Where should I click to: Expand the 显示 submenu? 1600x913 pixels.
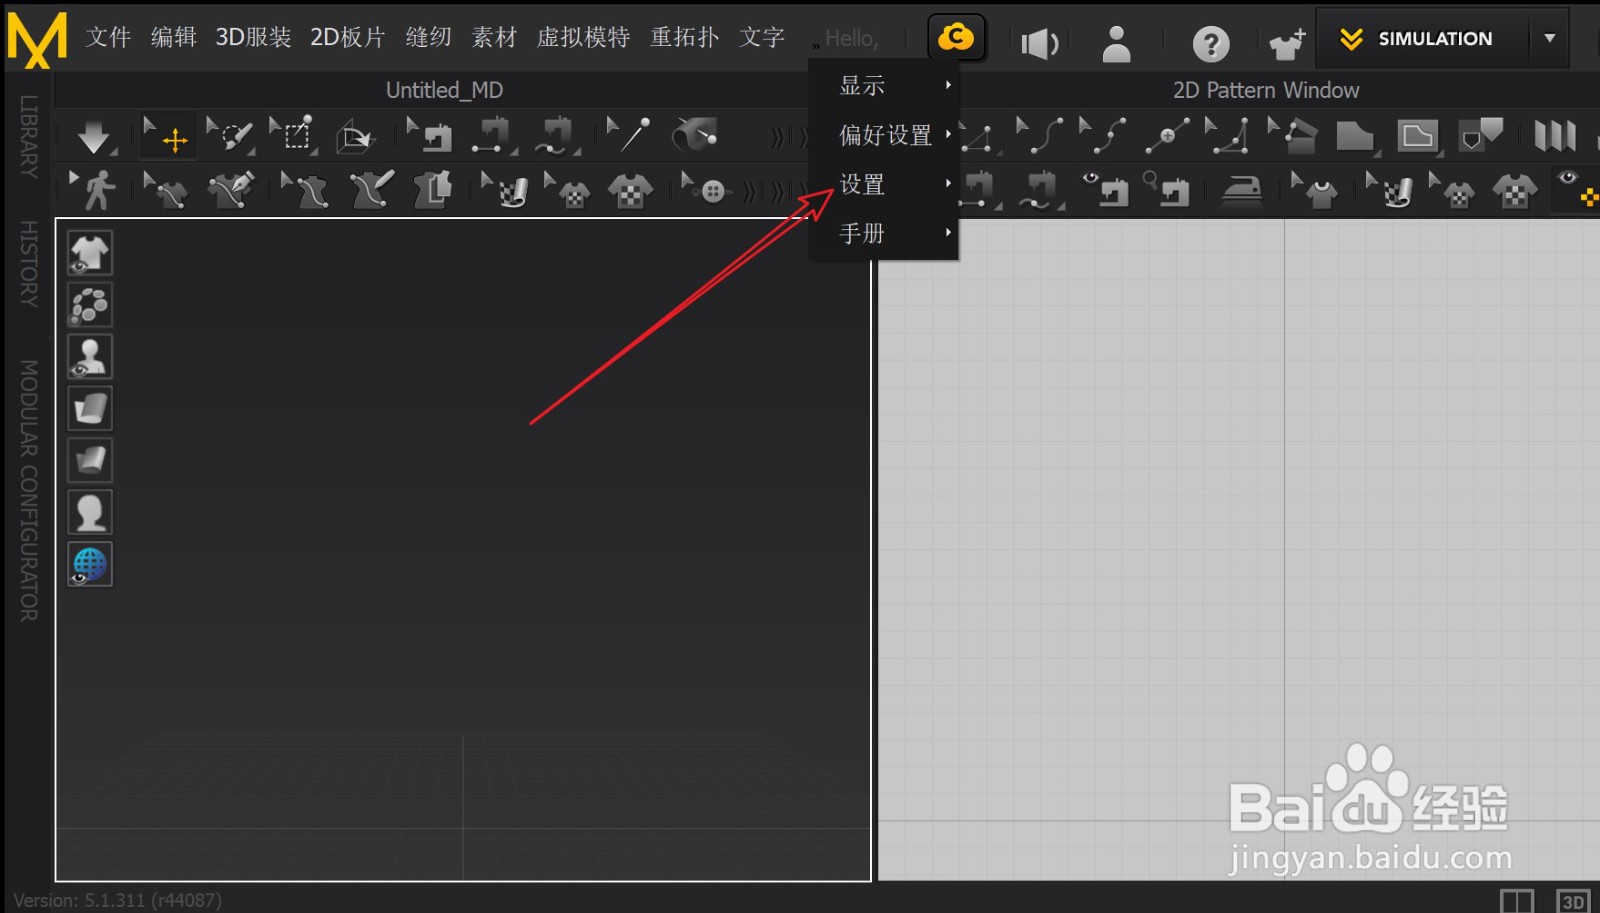884,86
